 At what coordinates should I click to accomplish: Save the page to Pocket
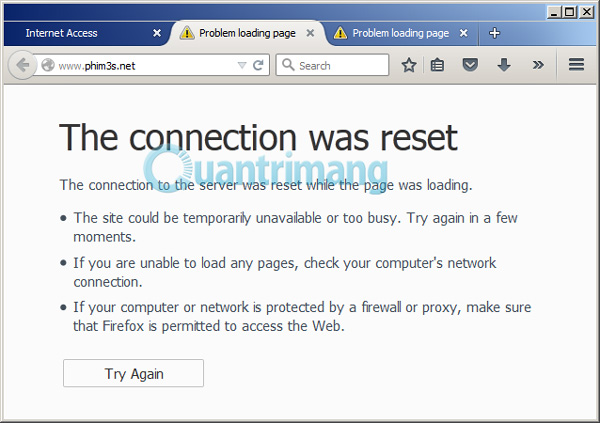click(470, 65)
